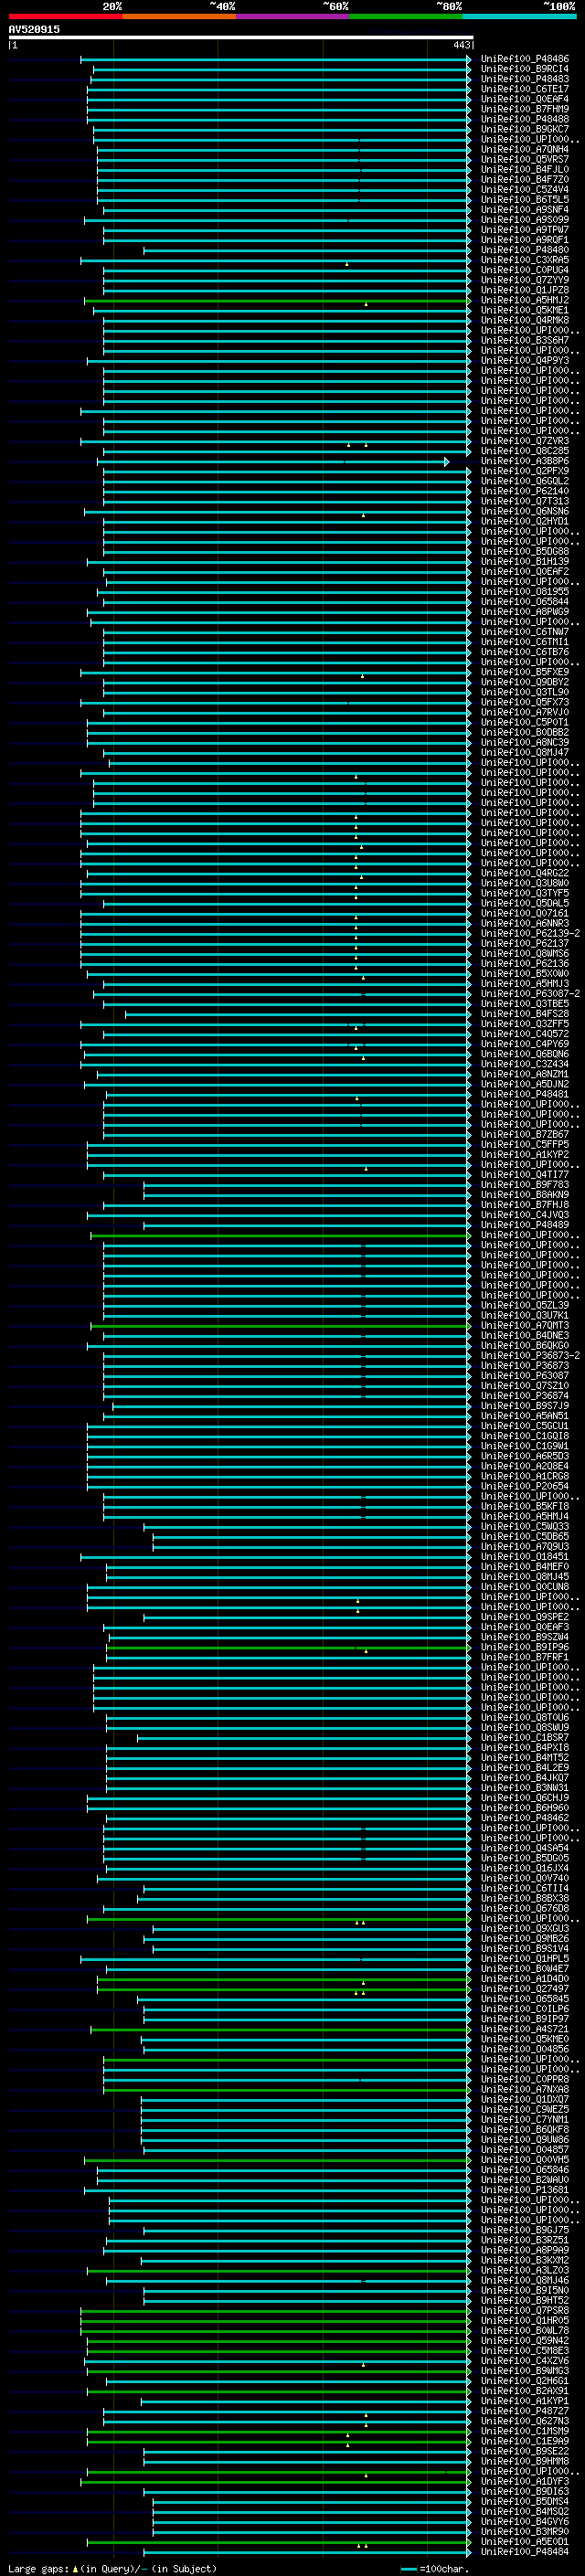Select hit label UniRef100_Q2PFX9
This screenshot has width=585, height=2576.
coord(525,471)
